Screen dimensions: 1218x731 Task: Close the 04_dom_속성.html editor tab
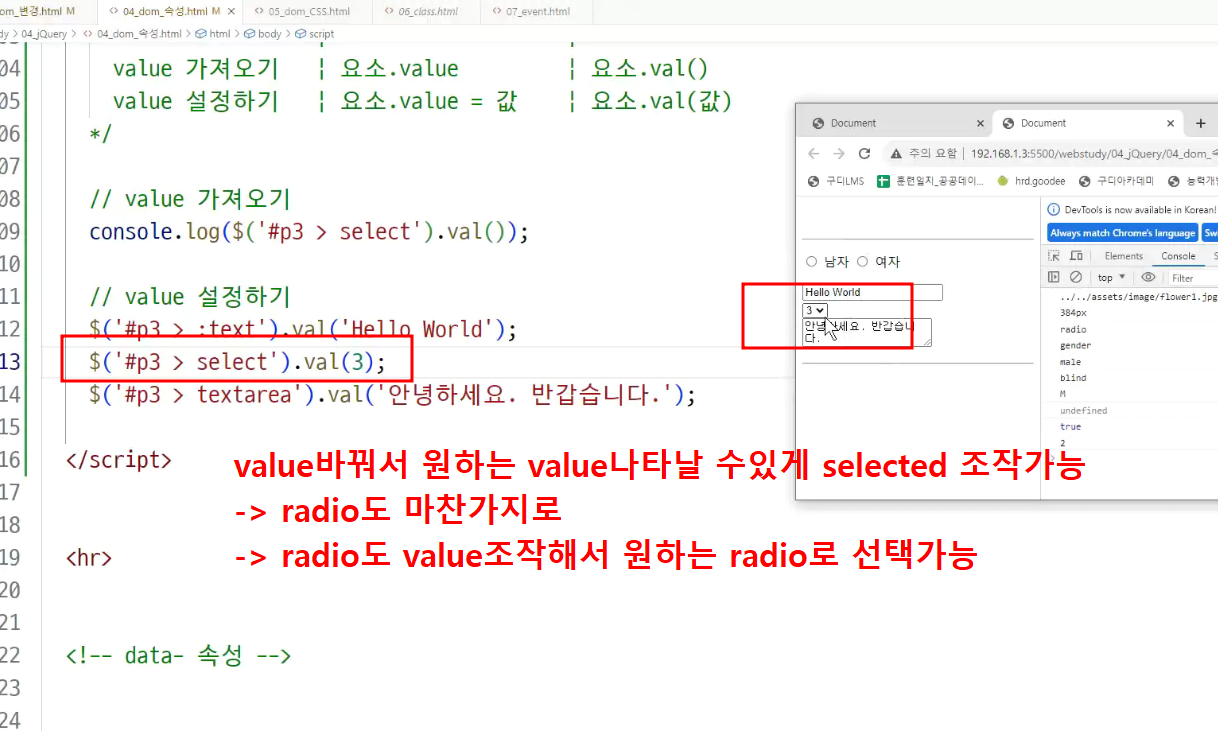click(x=230, y=12)
